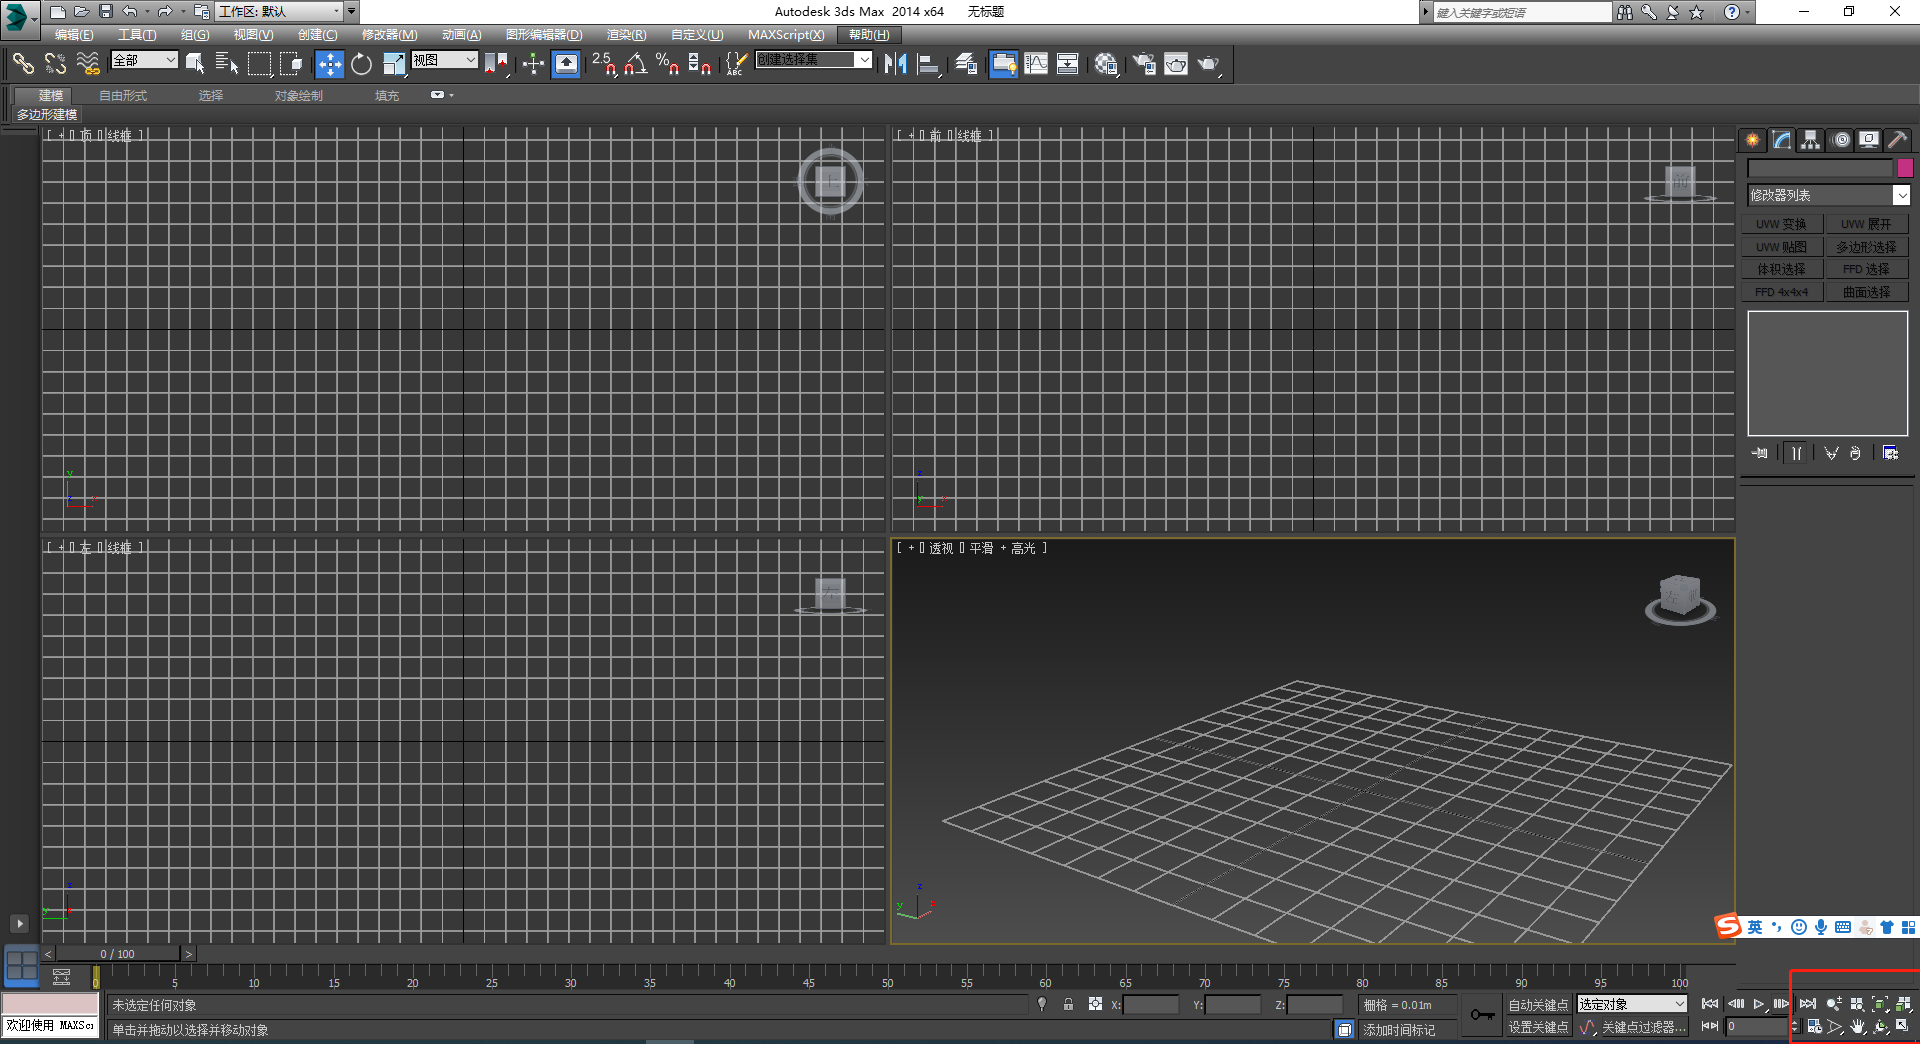
Task: Switch to the 自由形式 ribbon tab
Action: (123, 96)
